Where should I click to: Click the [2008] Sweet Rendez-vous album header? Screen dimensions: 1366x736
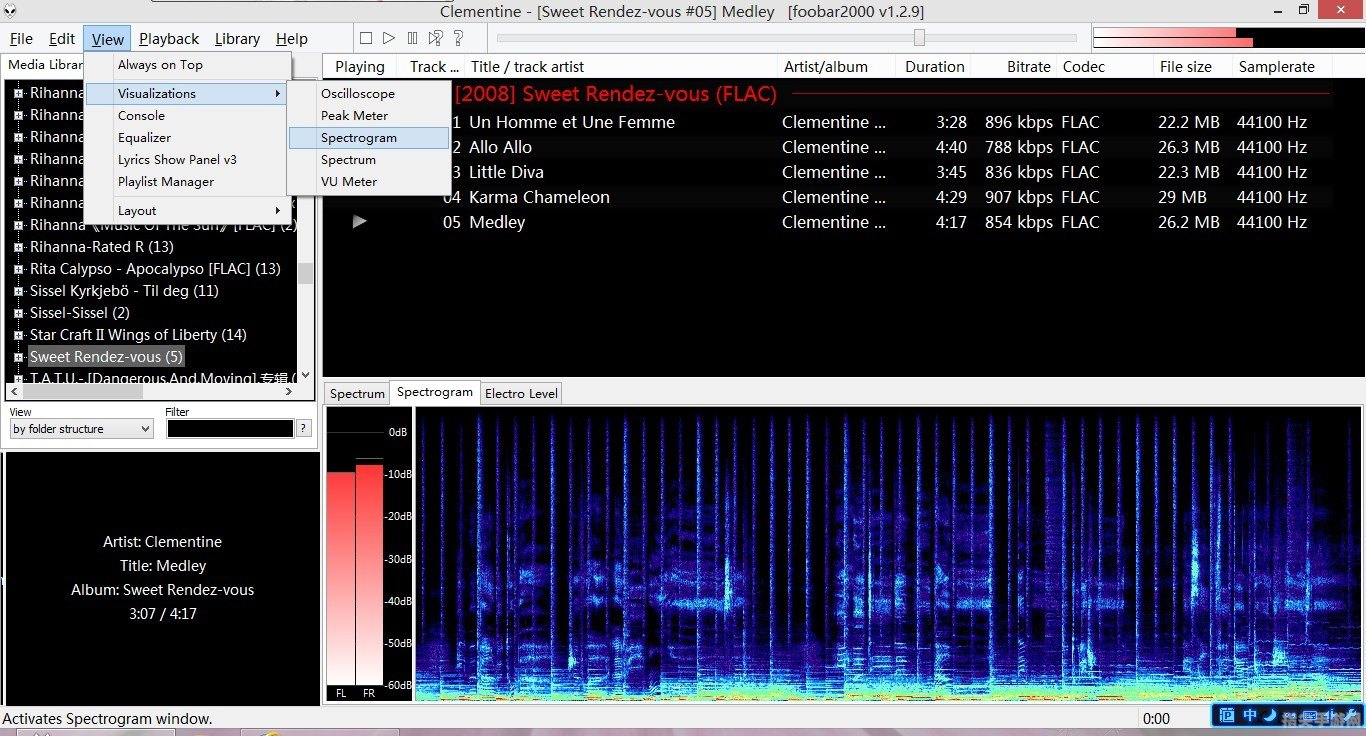click(616, 94)
